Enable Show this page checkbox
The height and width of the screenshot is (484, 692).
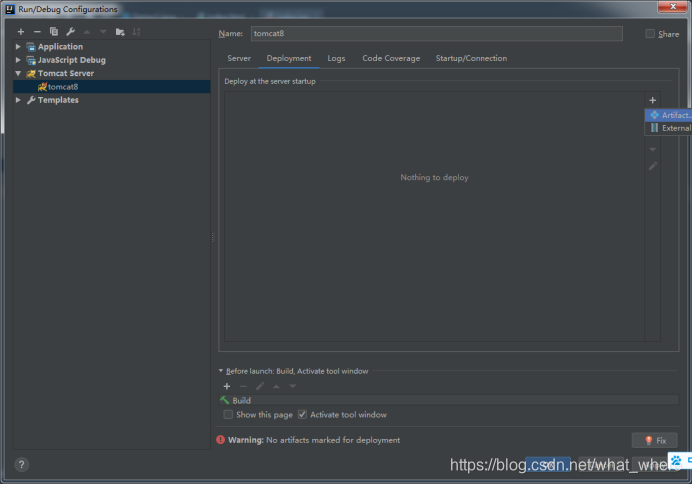(228, 414)
